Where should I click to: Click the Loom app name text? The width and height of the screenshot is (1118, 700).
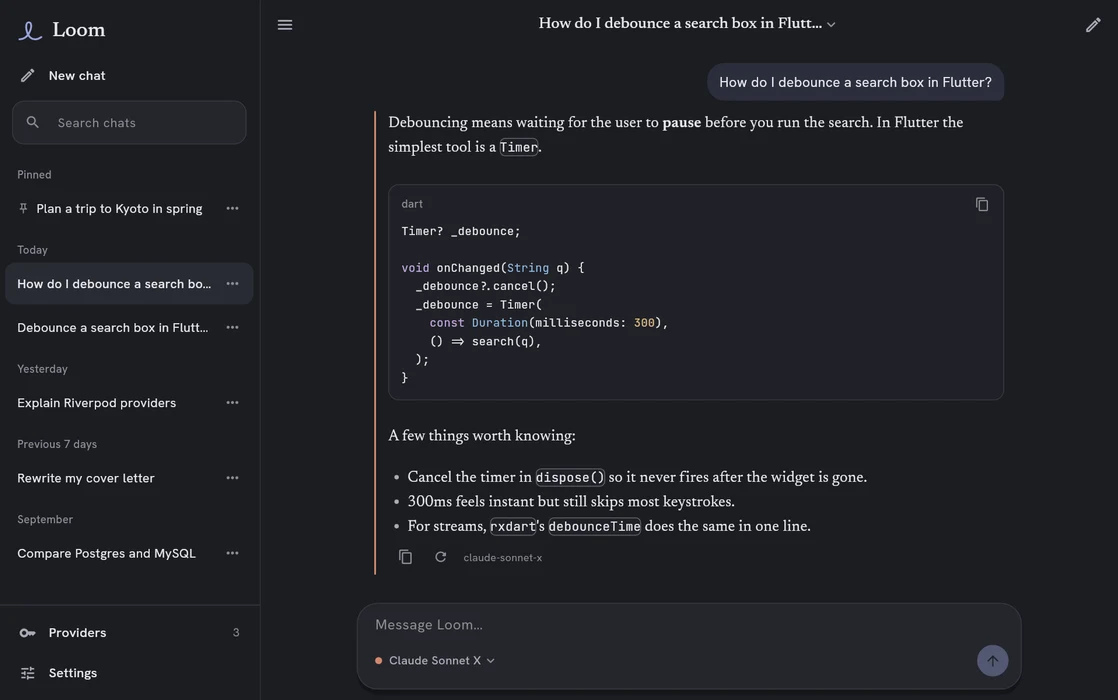78,30
